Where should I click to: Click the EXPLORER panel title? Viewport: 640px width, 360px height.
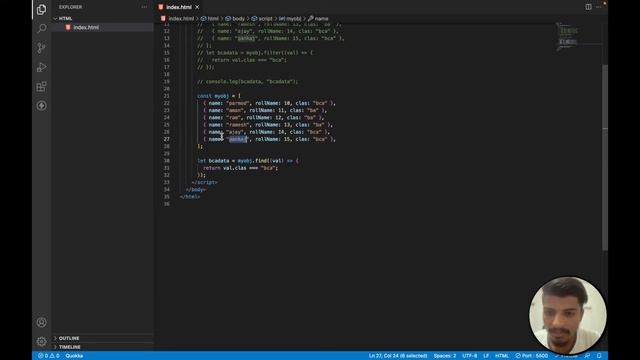tap(70, 7)
